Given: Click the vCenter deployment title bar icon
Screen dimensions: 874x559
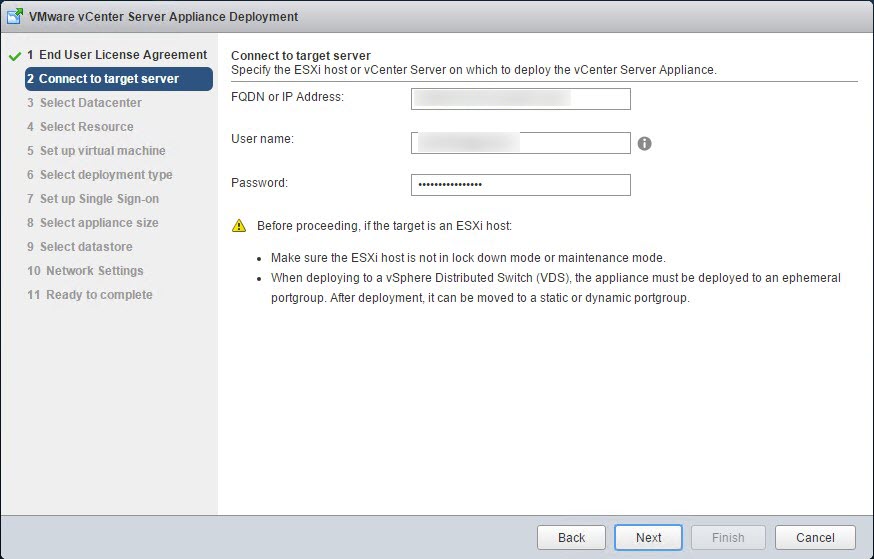Looking at the screenshot, I should click(x=15, y=16).
